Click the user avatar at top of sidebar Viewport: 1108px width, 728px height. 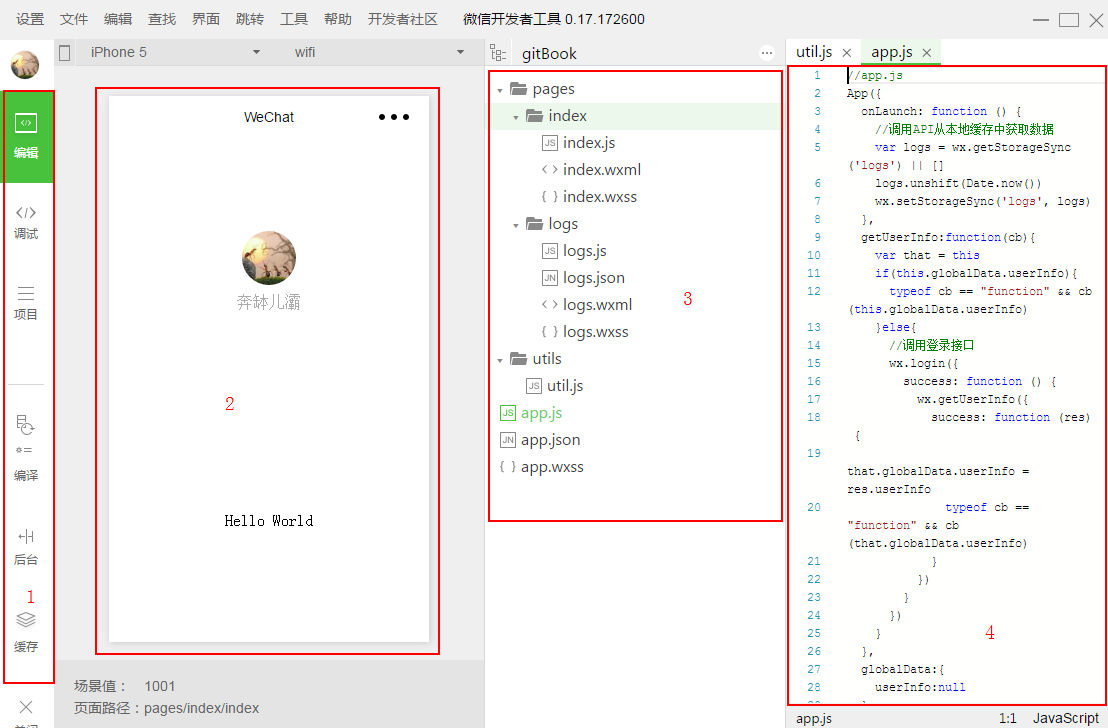pyautogui.click(x=25, y=65)
